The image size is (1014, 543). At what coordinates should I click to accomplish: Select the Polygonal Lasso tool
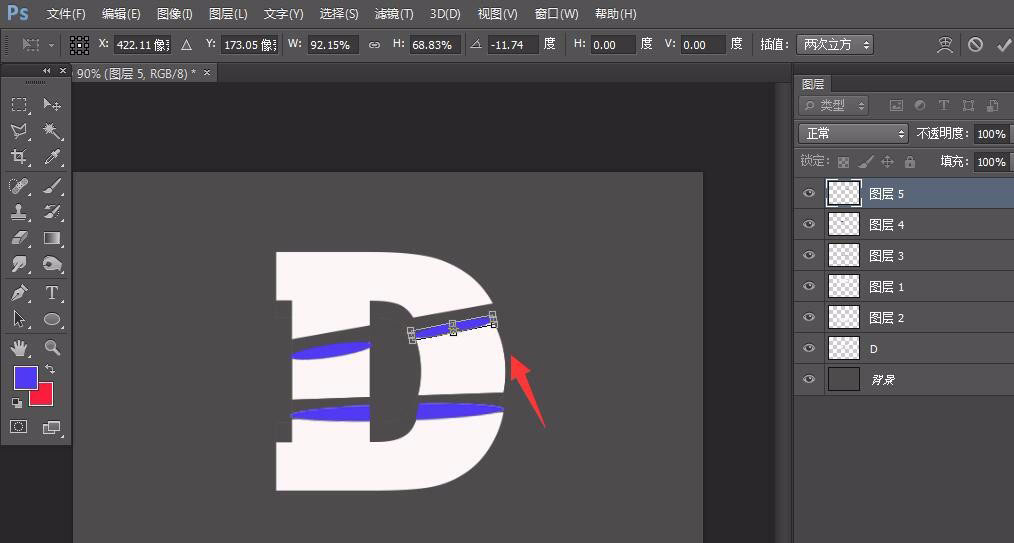pyautogui.click(x=19, y=131)
